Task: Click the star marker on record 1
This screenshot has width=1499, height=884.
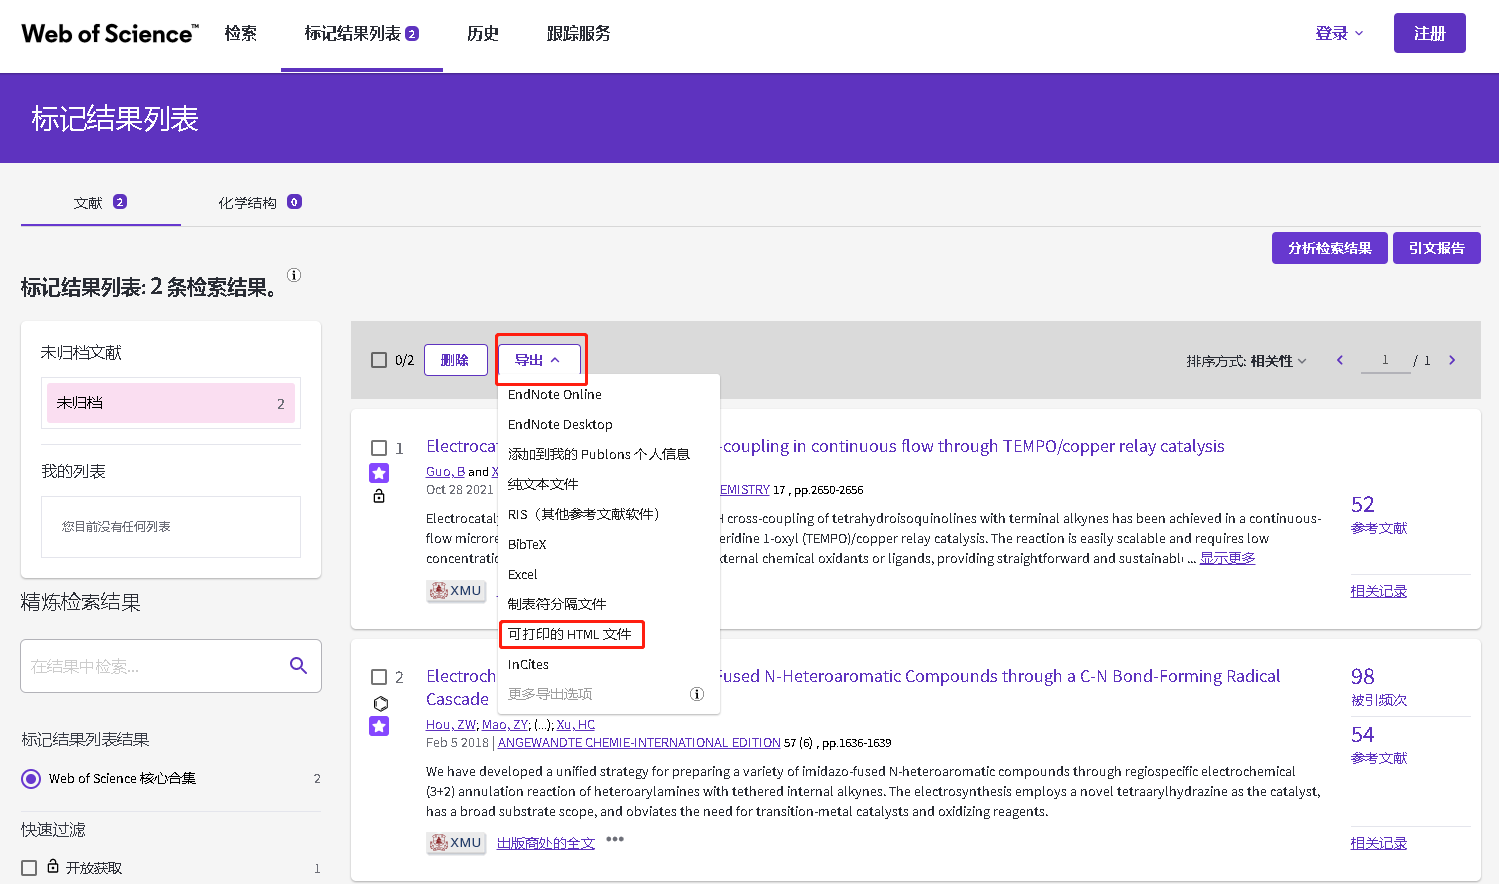Action: pyautogui.click(x=379, y=473)
